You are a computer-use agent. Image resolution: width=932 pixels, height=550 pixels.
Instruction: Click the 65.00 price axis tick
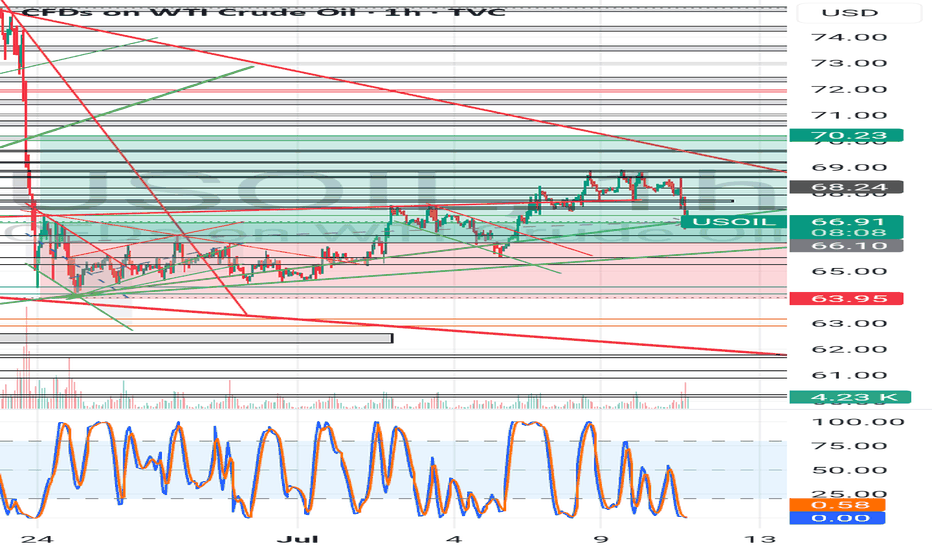[849, 271]
